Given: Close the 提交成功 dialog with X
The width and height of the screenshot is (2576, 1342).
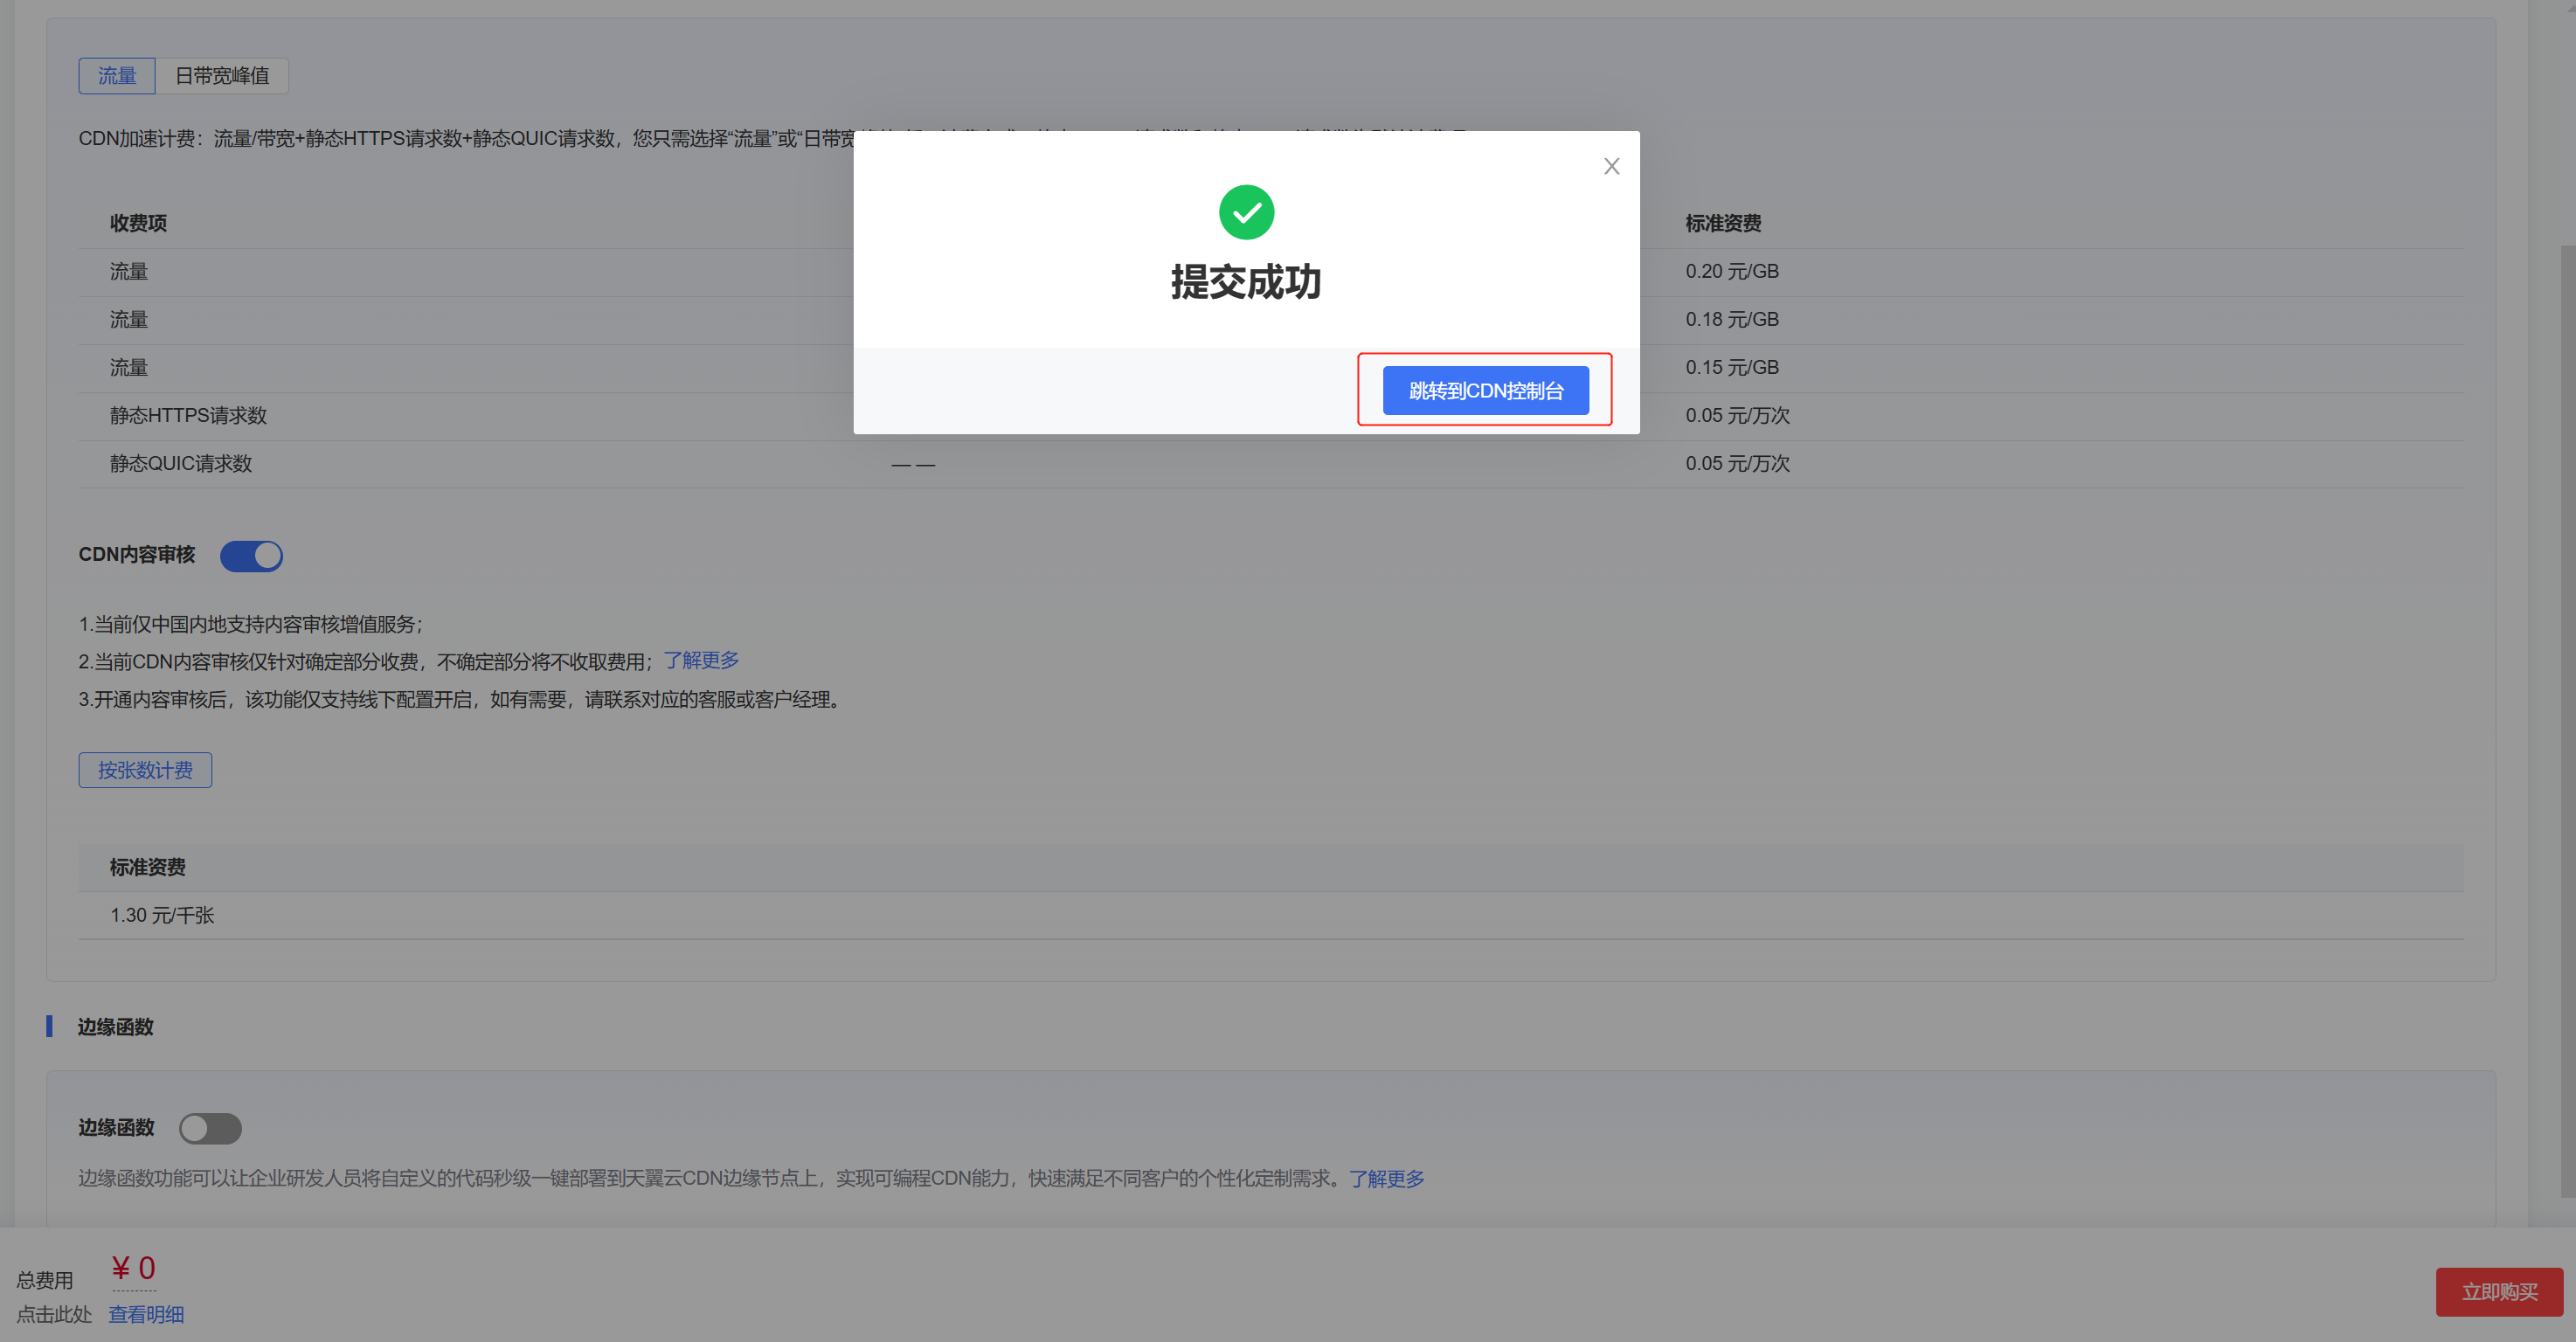Looking at the screenshot, I should point(1611,166).
